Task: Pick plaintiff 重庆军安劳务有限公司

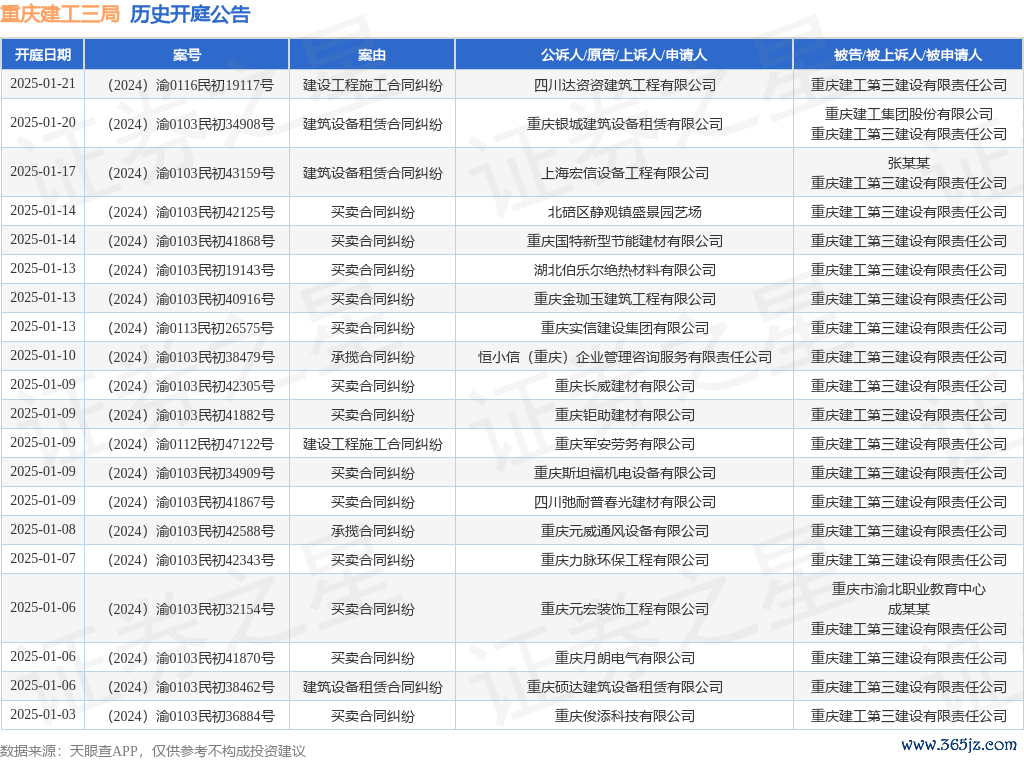Action: pos(624,444)
